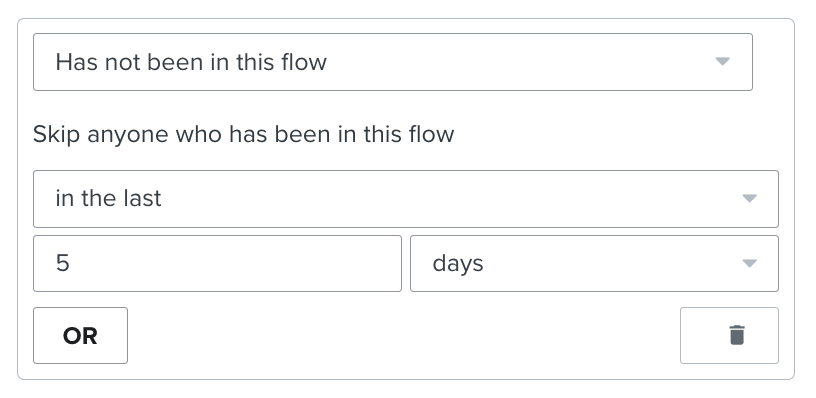816x398 pixels.
Task: Click the caret arrow beside 'days'
Action: 749,263
